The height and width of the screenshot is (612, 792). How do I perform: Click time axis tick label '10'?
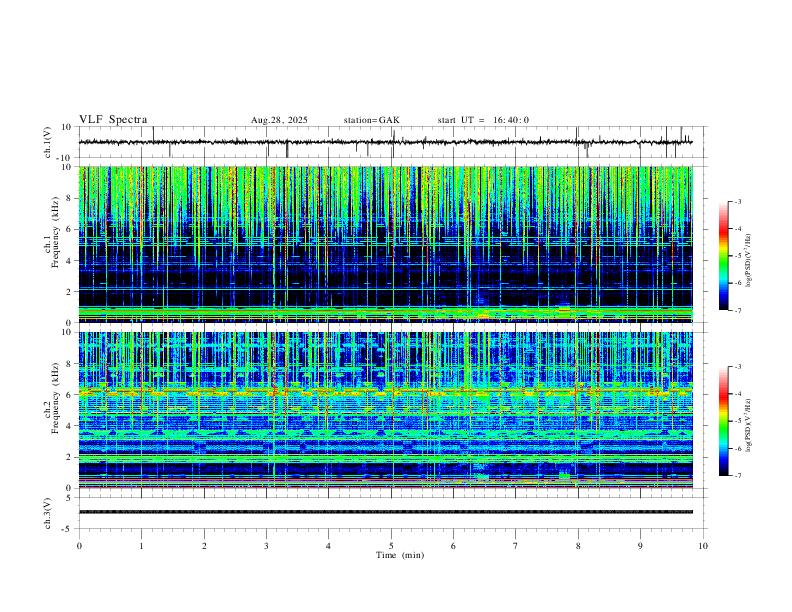(703, 546)
